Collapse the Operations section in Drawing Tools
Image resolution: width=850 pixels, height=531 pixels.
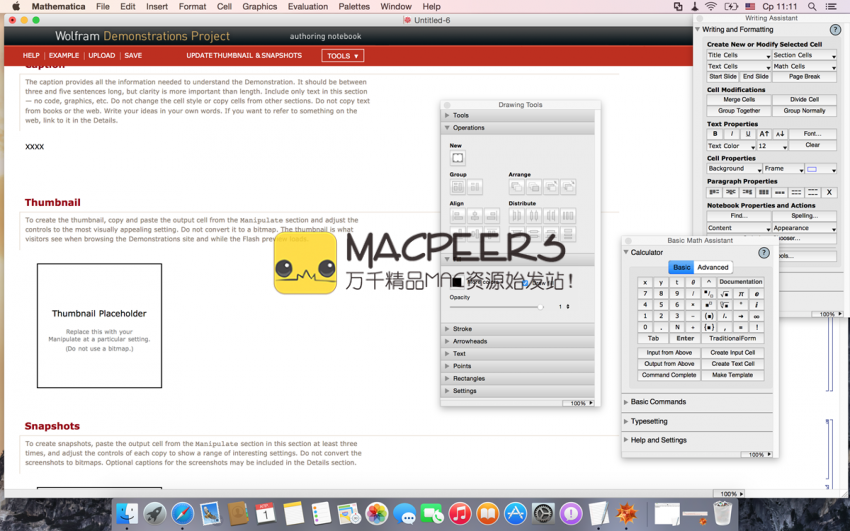click(x=447, y=128)
